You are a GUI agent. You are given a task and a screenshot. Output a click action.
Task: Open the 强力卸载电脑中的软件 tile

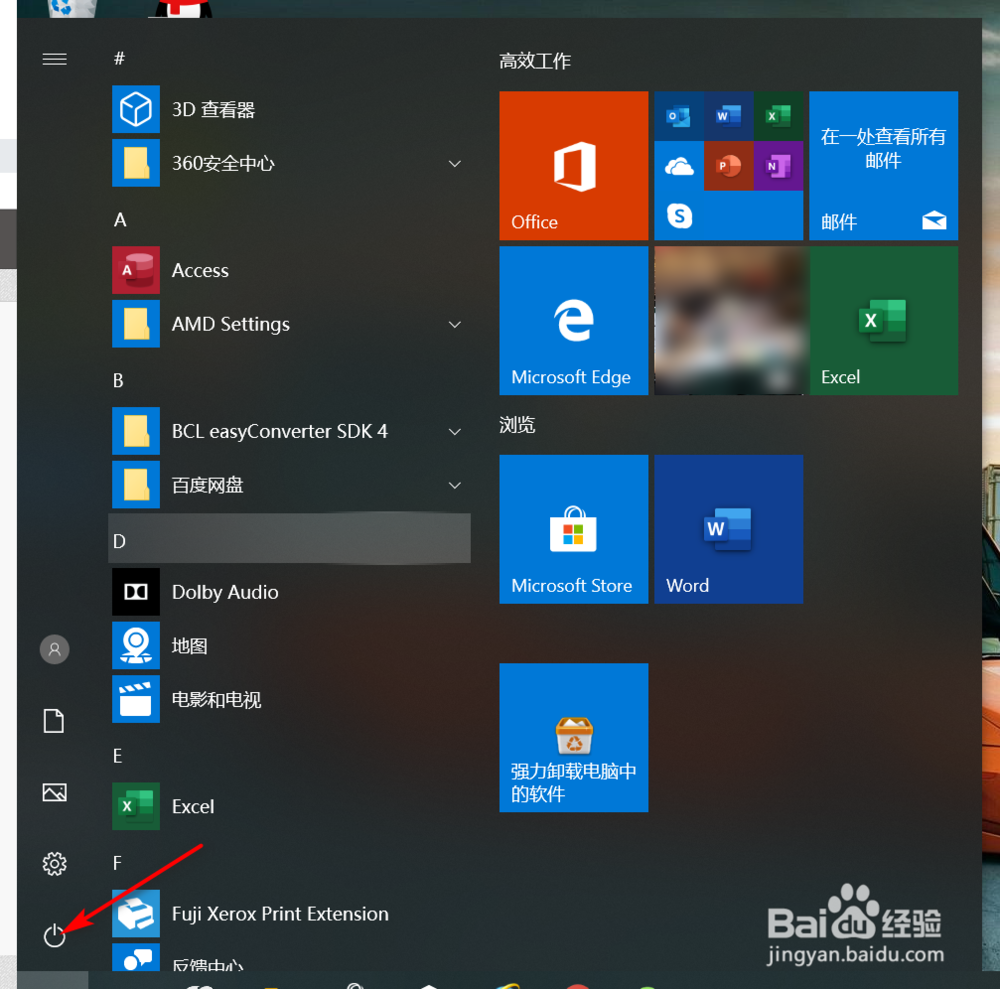tap(573, 737)
